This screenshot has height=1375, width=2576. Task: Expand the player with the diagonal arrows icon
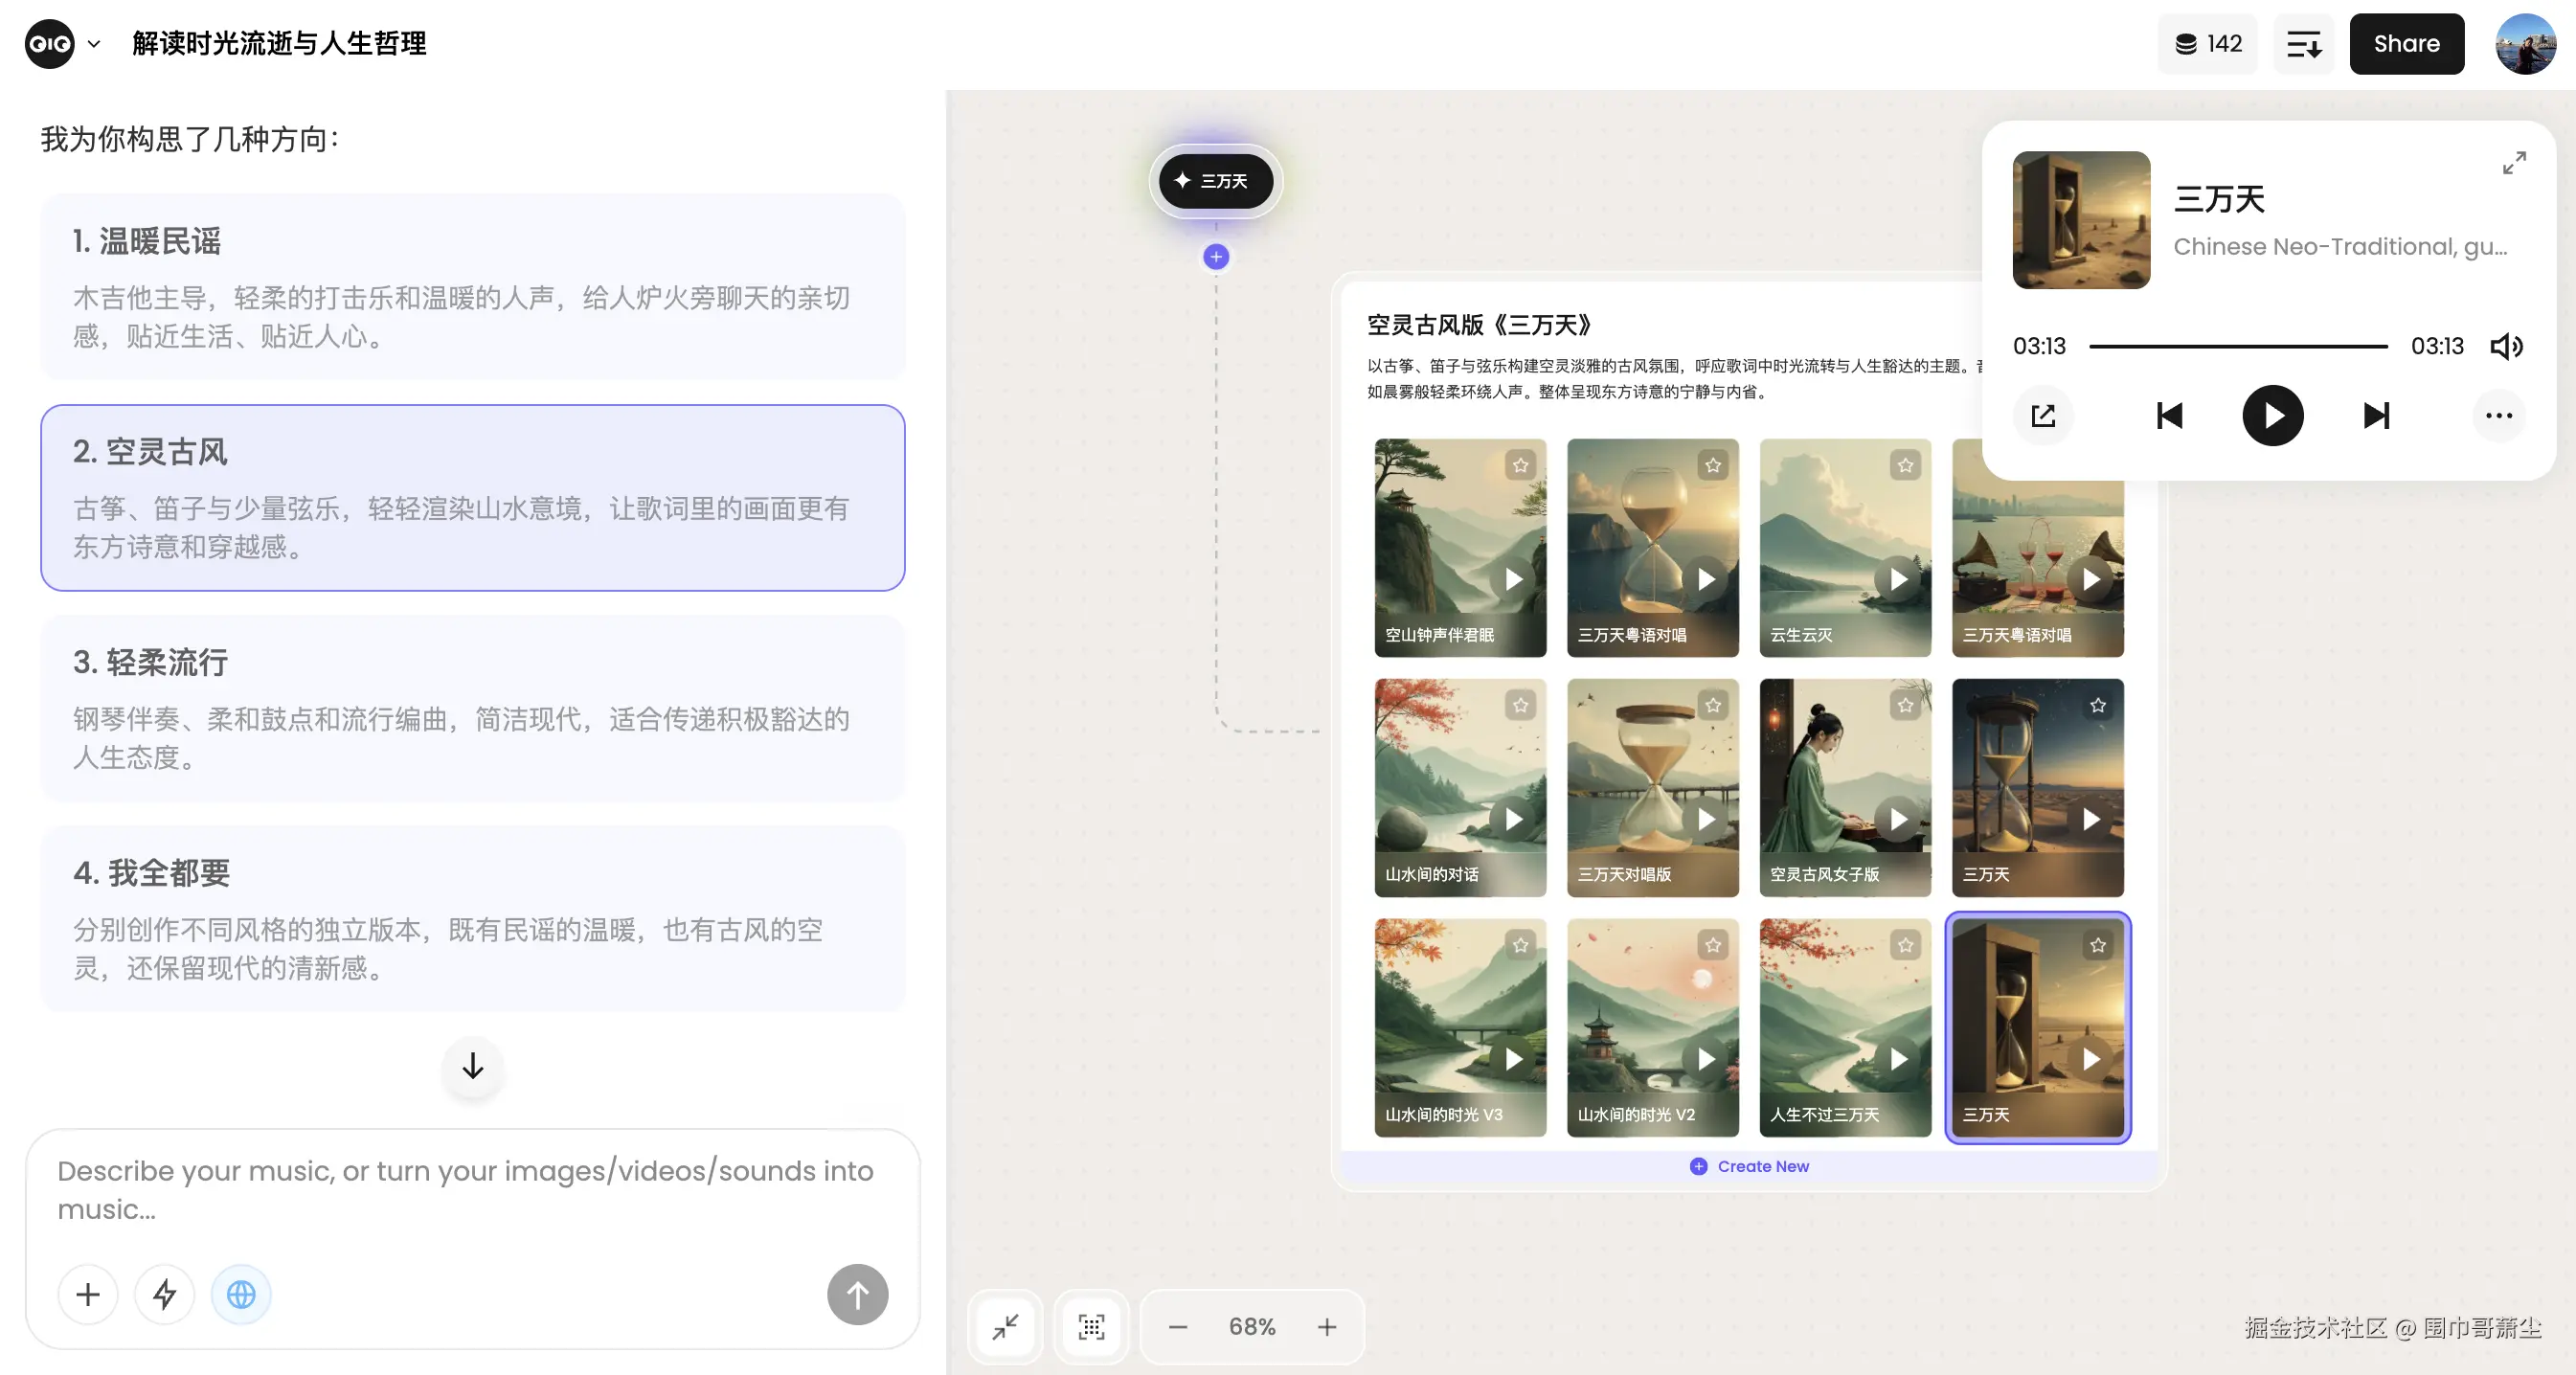pyautogui.click(x=2516, y=162)
